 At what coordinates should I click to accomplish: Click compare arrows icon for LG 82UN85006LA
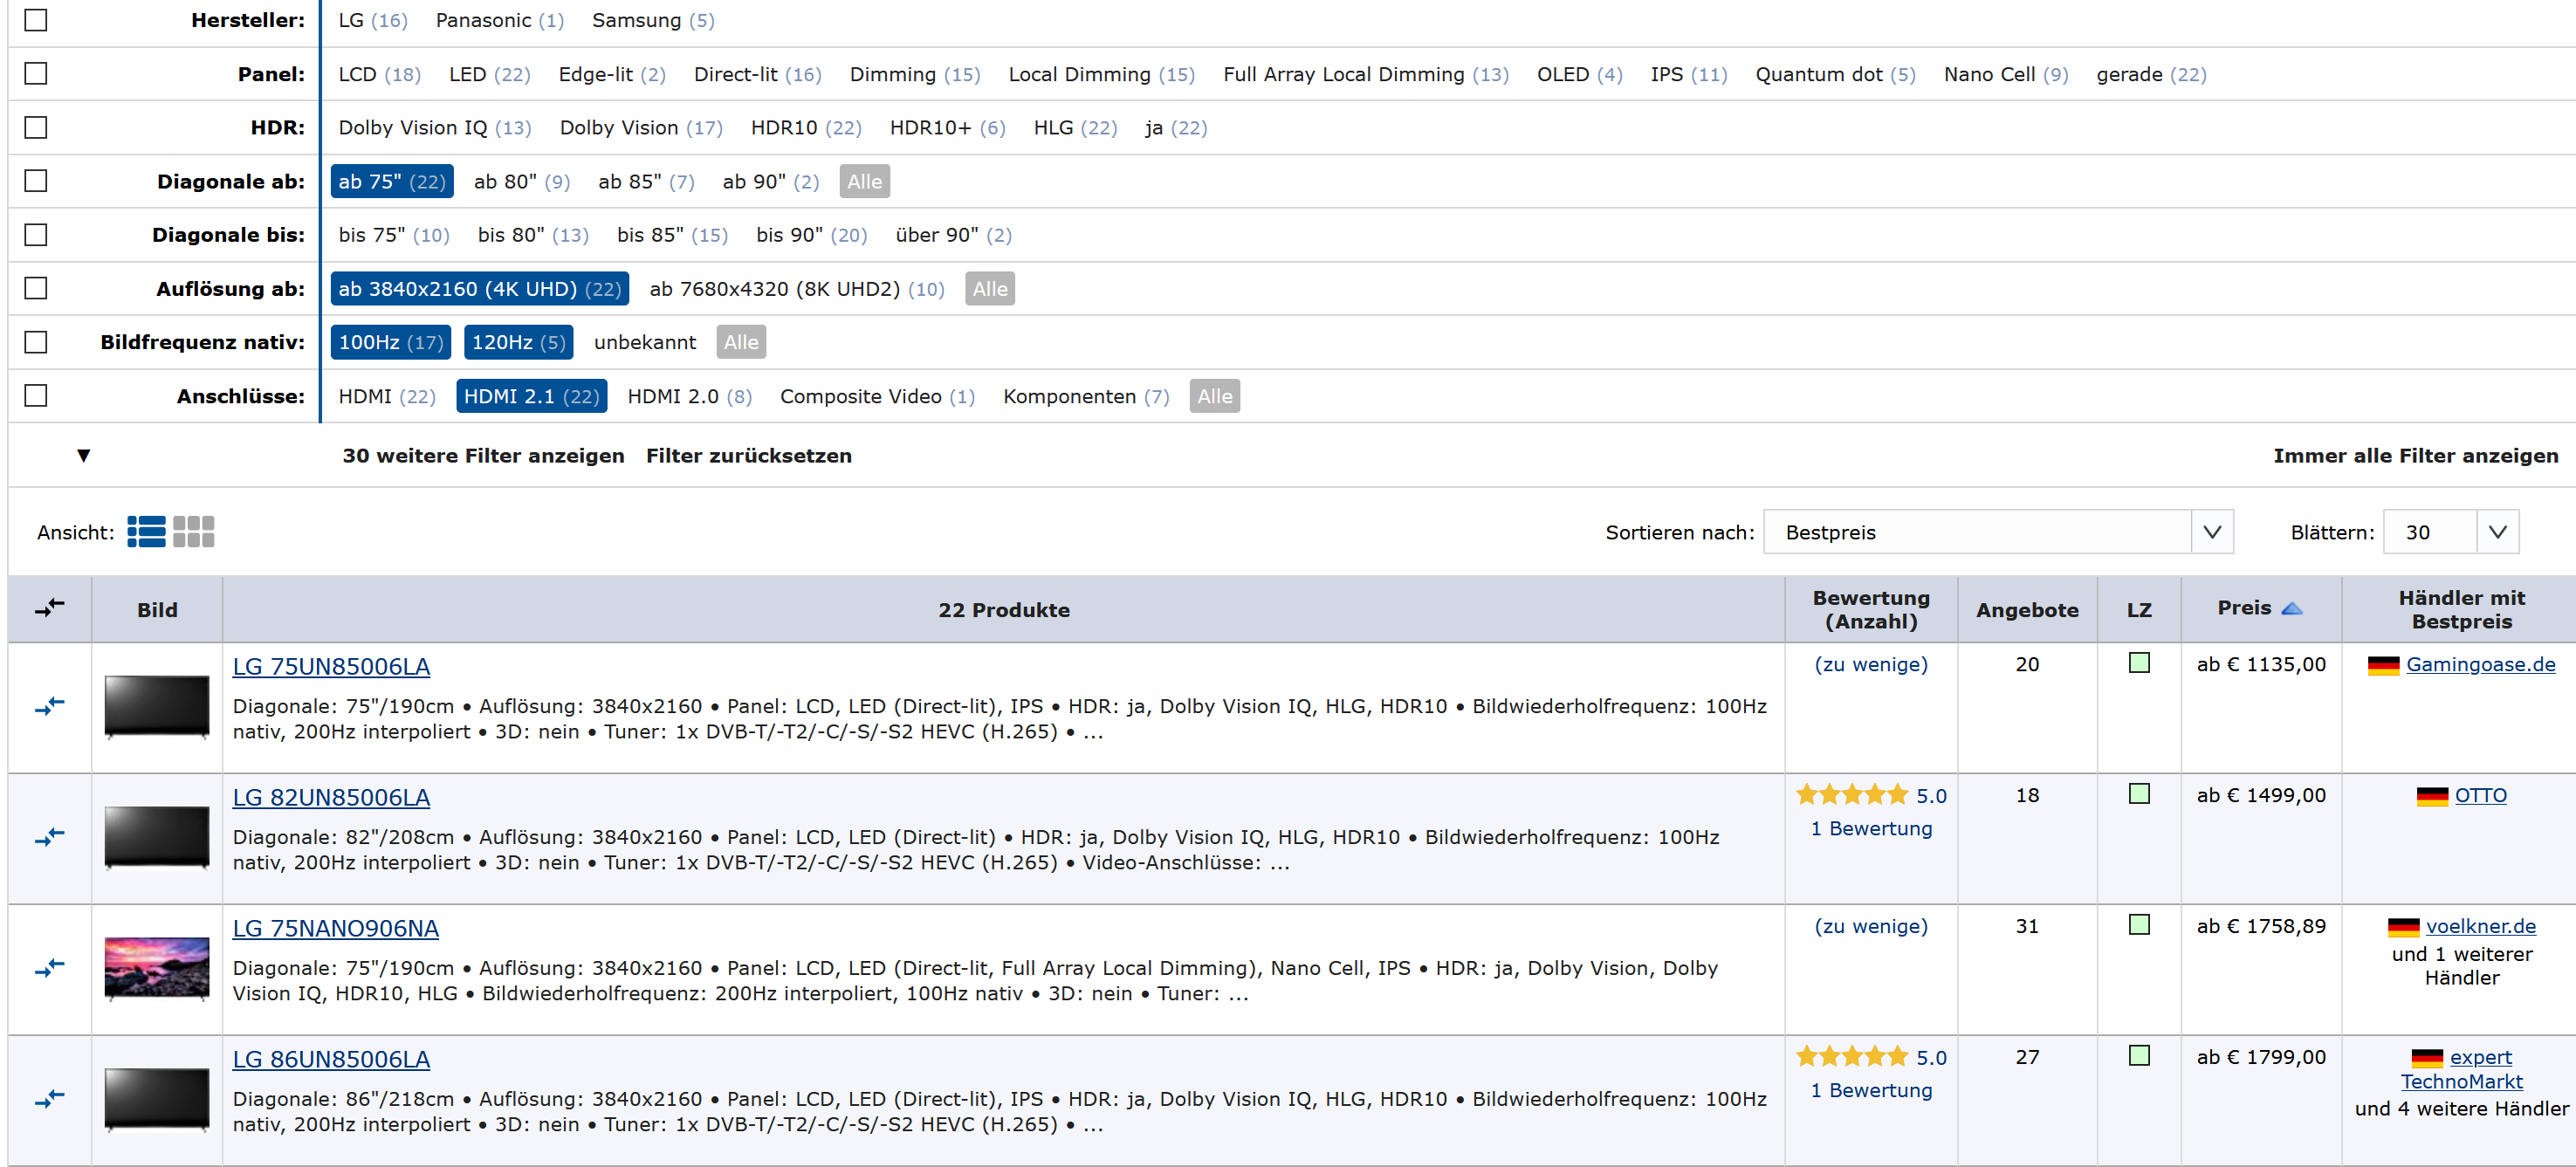click(49, 838)
